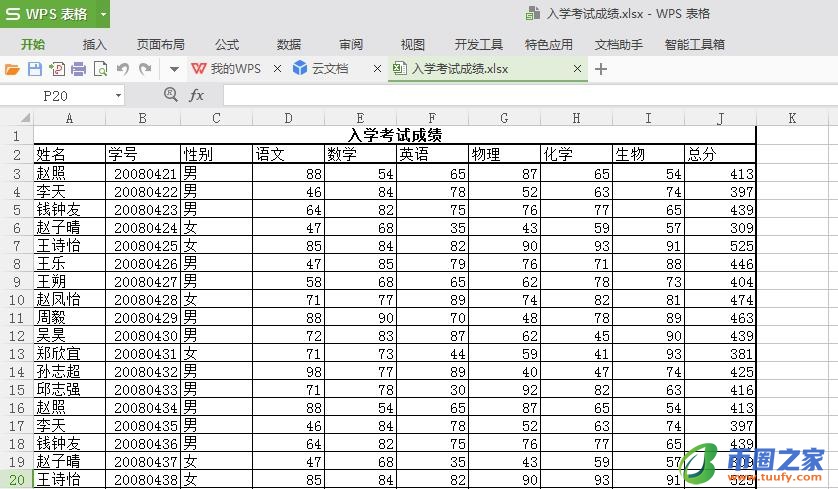
Task: Open the 智能工具箱 ribbon tab
Action: (694, 44)
